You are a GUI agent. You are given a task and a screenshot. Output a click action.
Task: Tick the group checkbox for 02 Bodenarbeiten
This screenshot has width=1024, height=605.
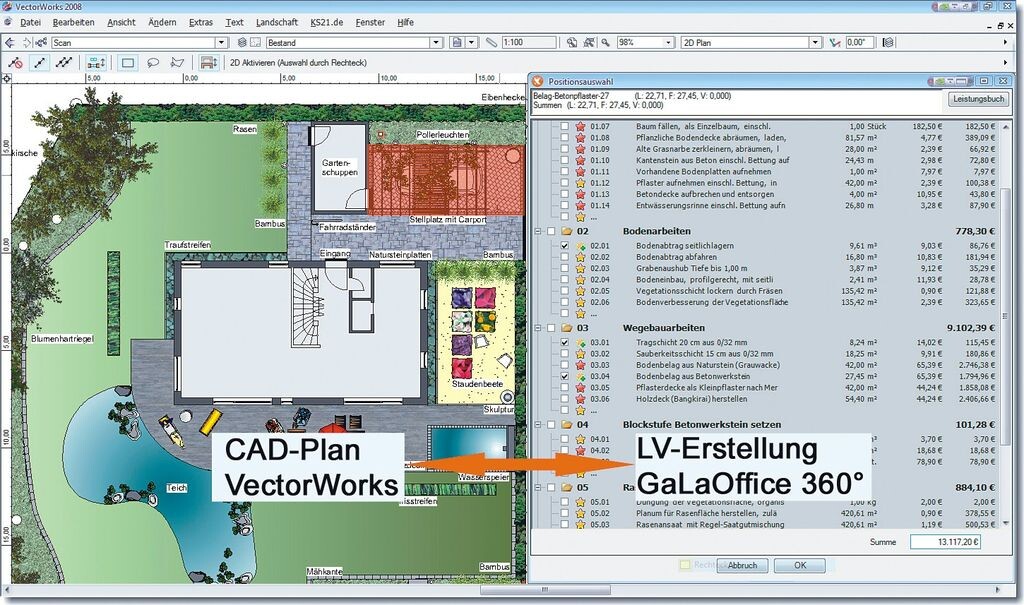(552, 231)
